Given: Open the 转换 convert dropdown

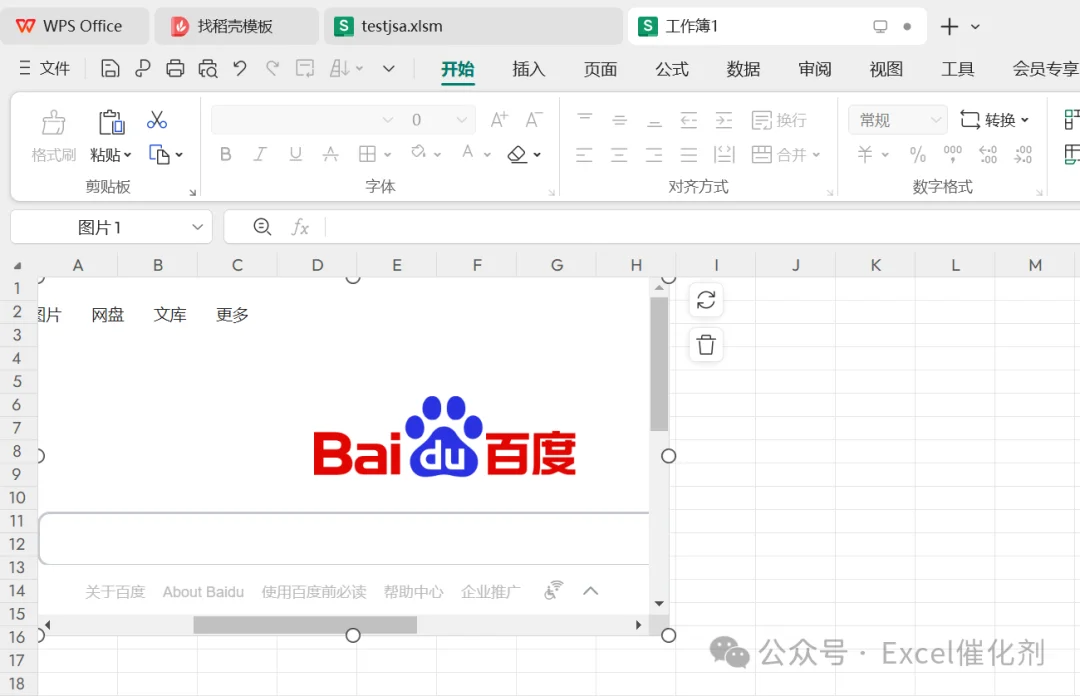Looking at the screenshot, I should (x=994, y=120).
